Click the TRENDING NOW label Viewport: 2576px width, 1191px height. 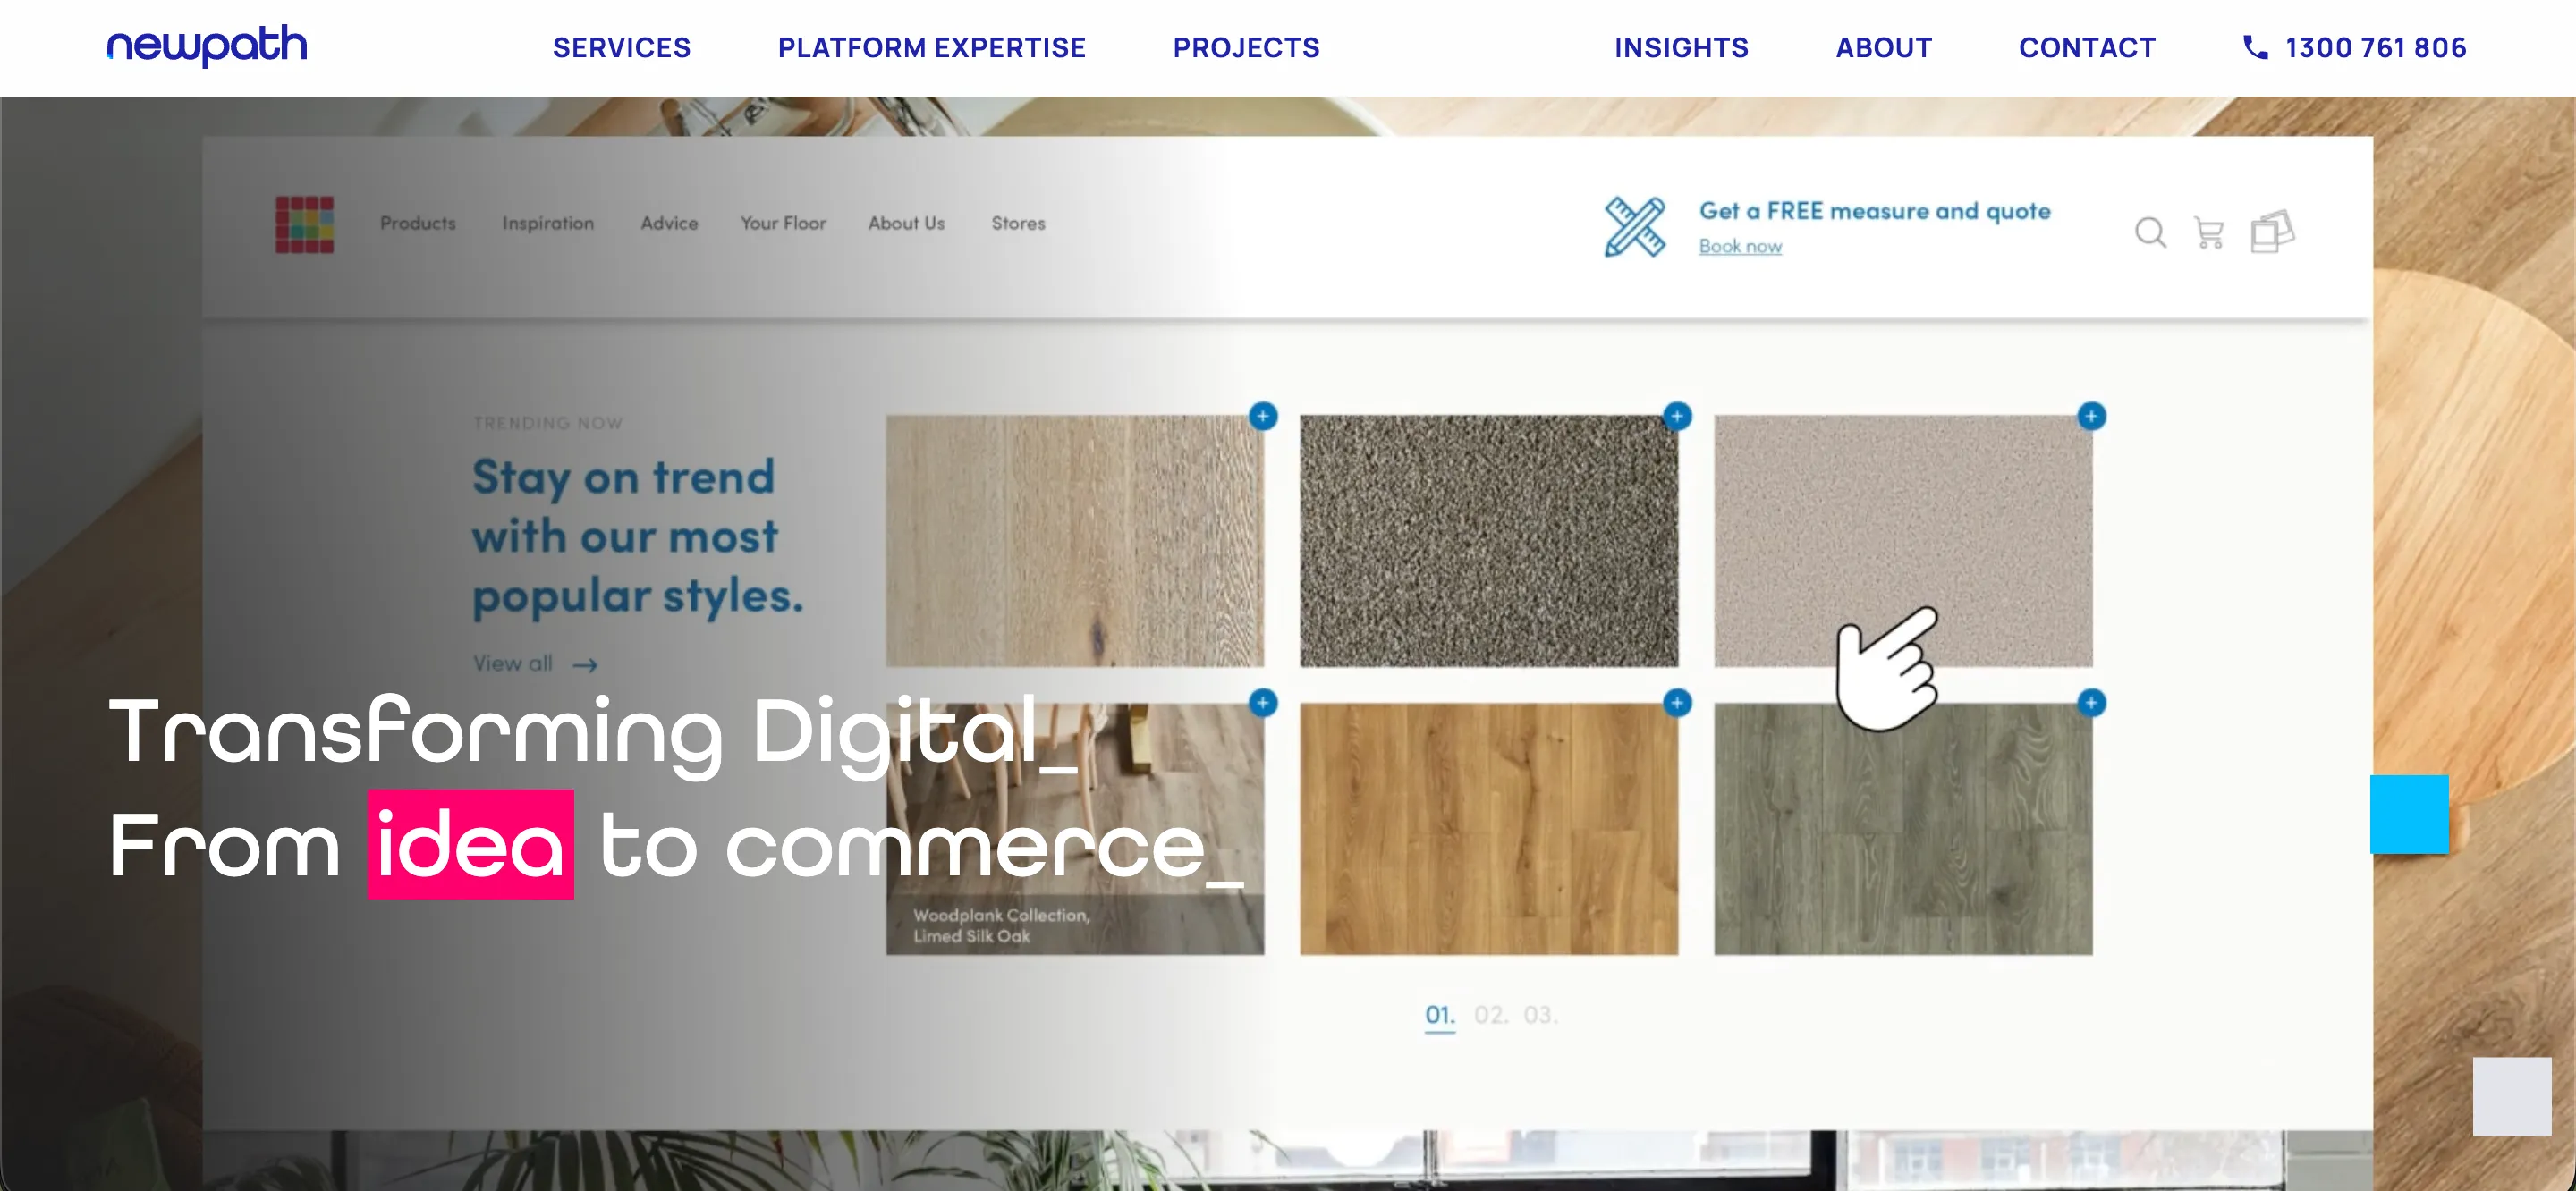548,423
